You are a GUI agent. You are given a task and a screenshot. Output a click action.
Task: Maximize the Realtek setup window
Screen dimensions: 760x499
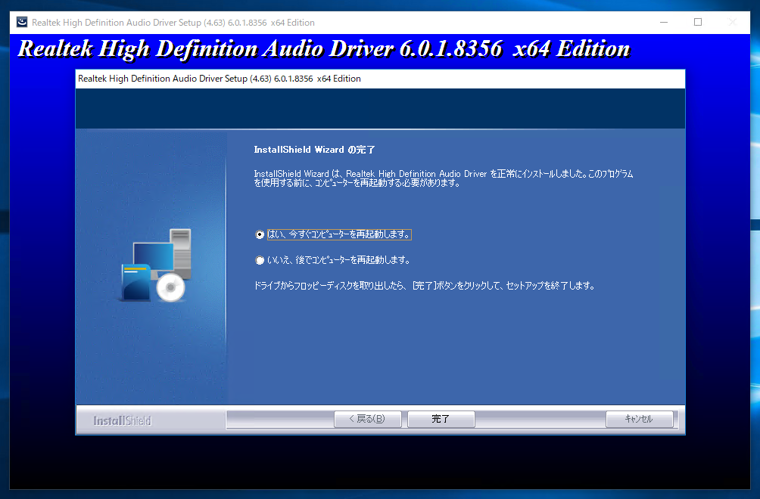698,22
